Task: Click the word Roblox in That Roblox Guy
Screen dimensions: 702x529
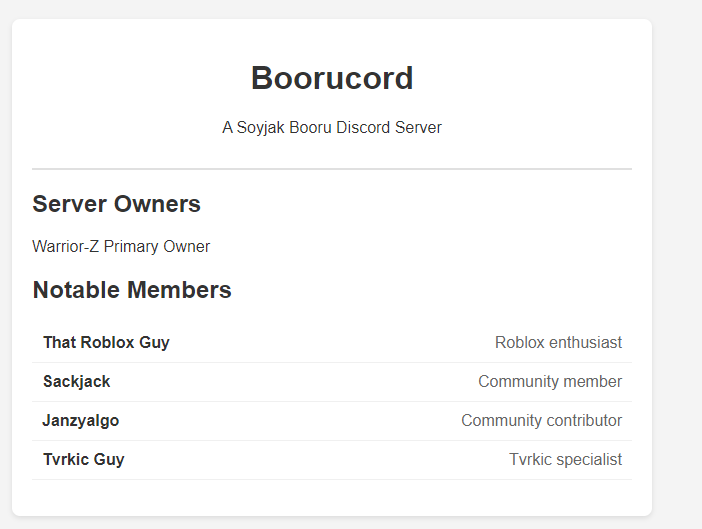Action: (x=107, y=343)
